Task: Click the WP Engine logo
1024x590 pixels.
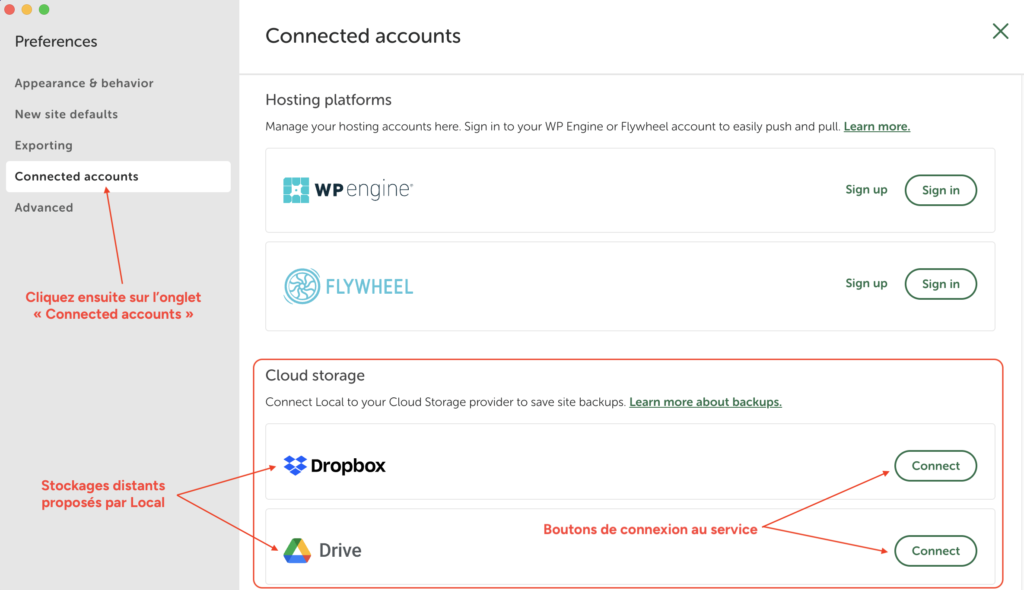Action: coord(347,189)
